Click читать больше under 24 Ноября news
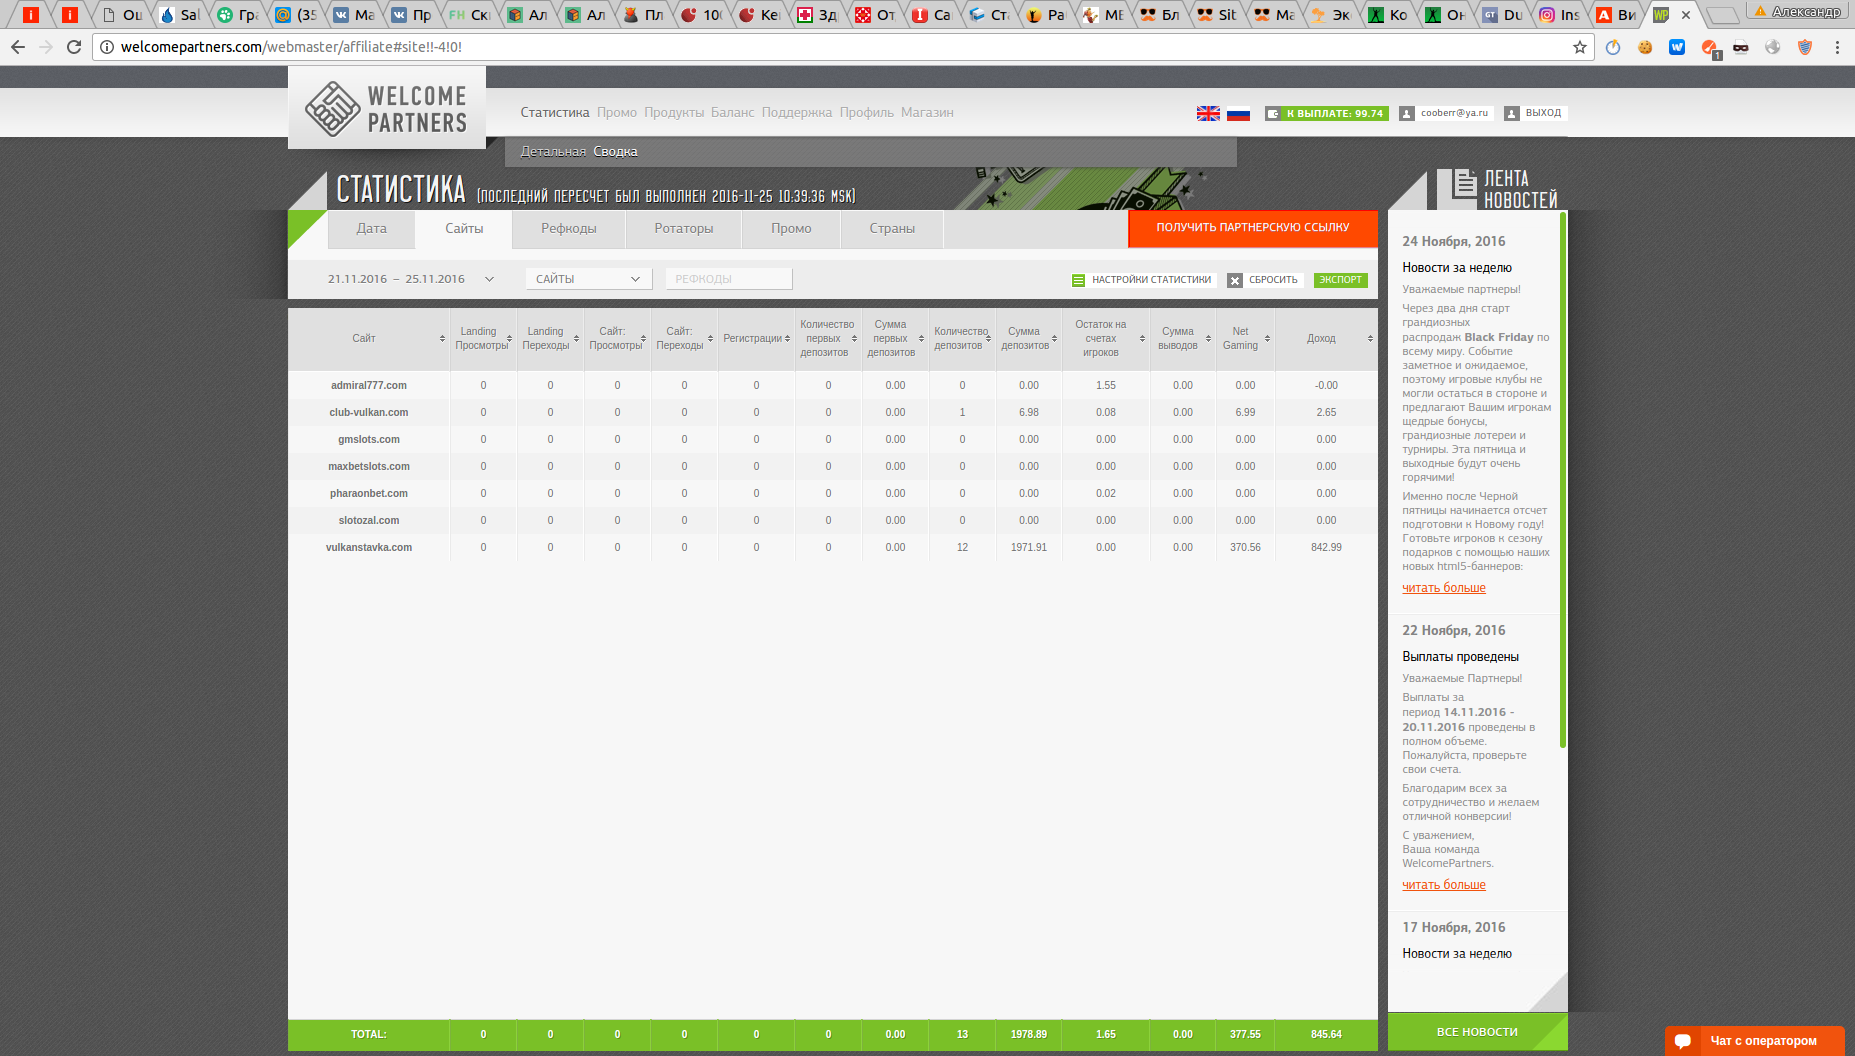Viewport: 1855px width, 1056px height. (1444, 588)
